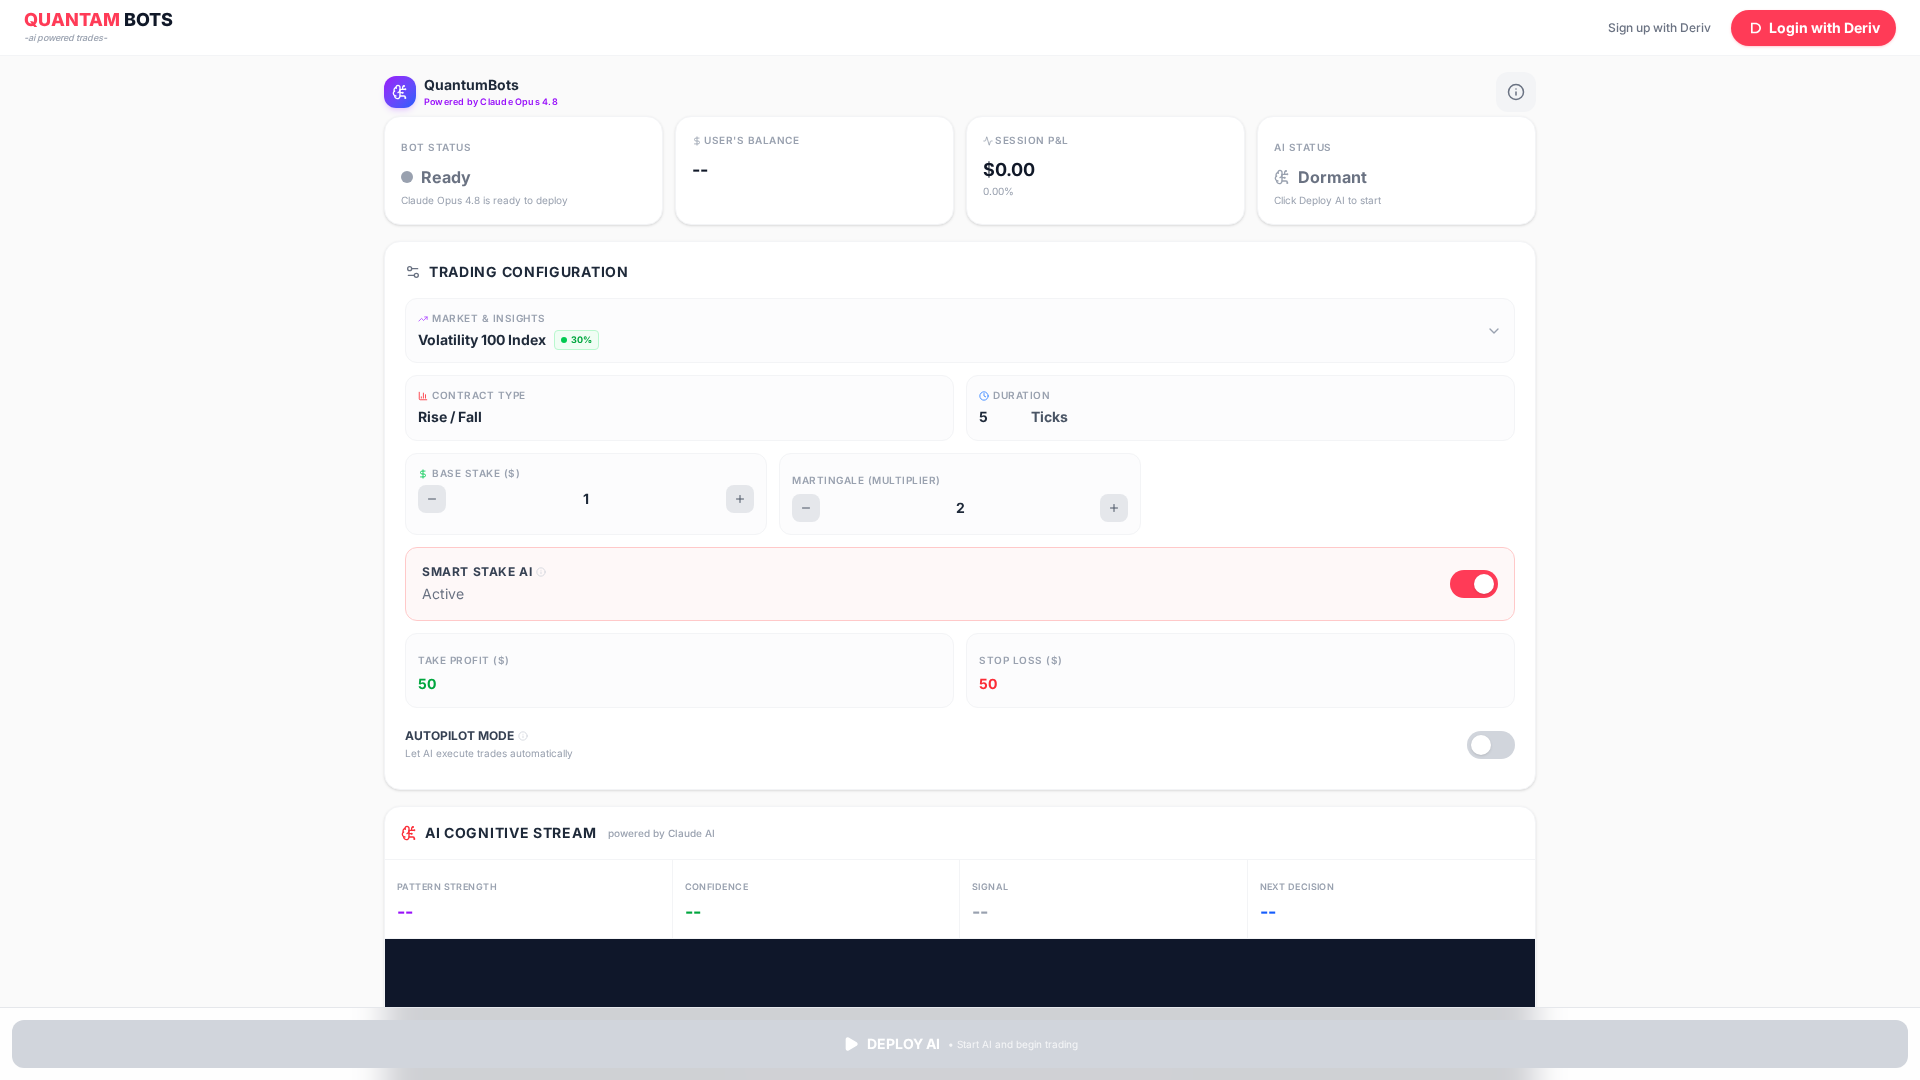Click the Quantam Bots site logo
The height and width of the screenshot is (1080, 1920).
(x=98, y=27)
